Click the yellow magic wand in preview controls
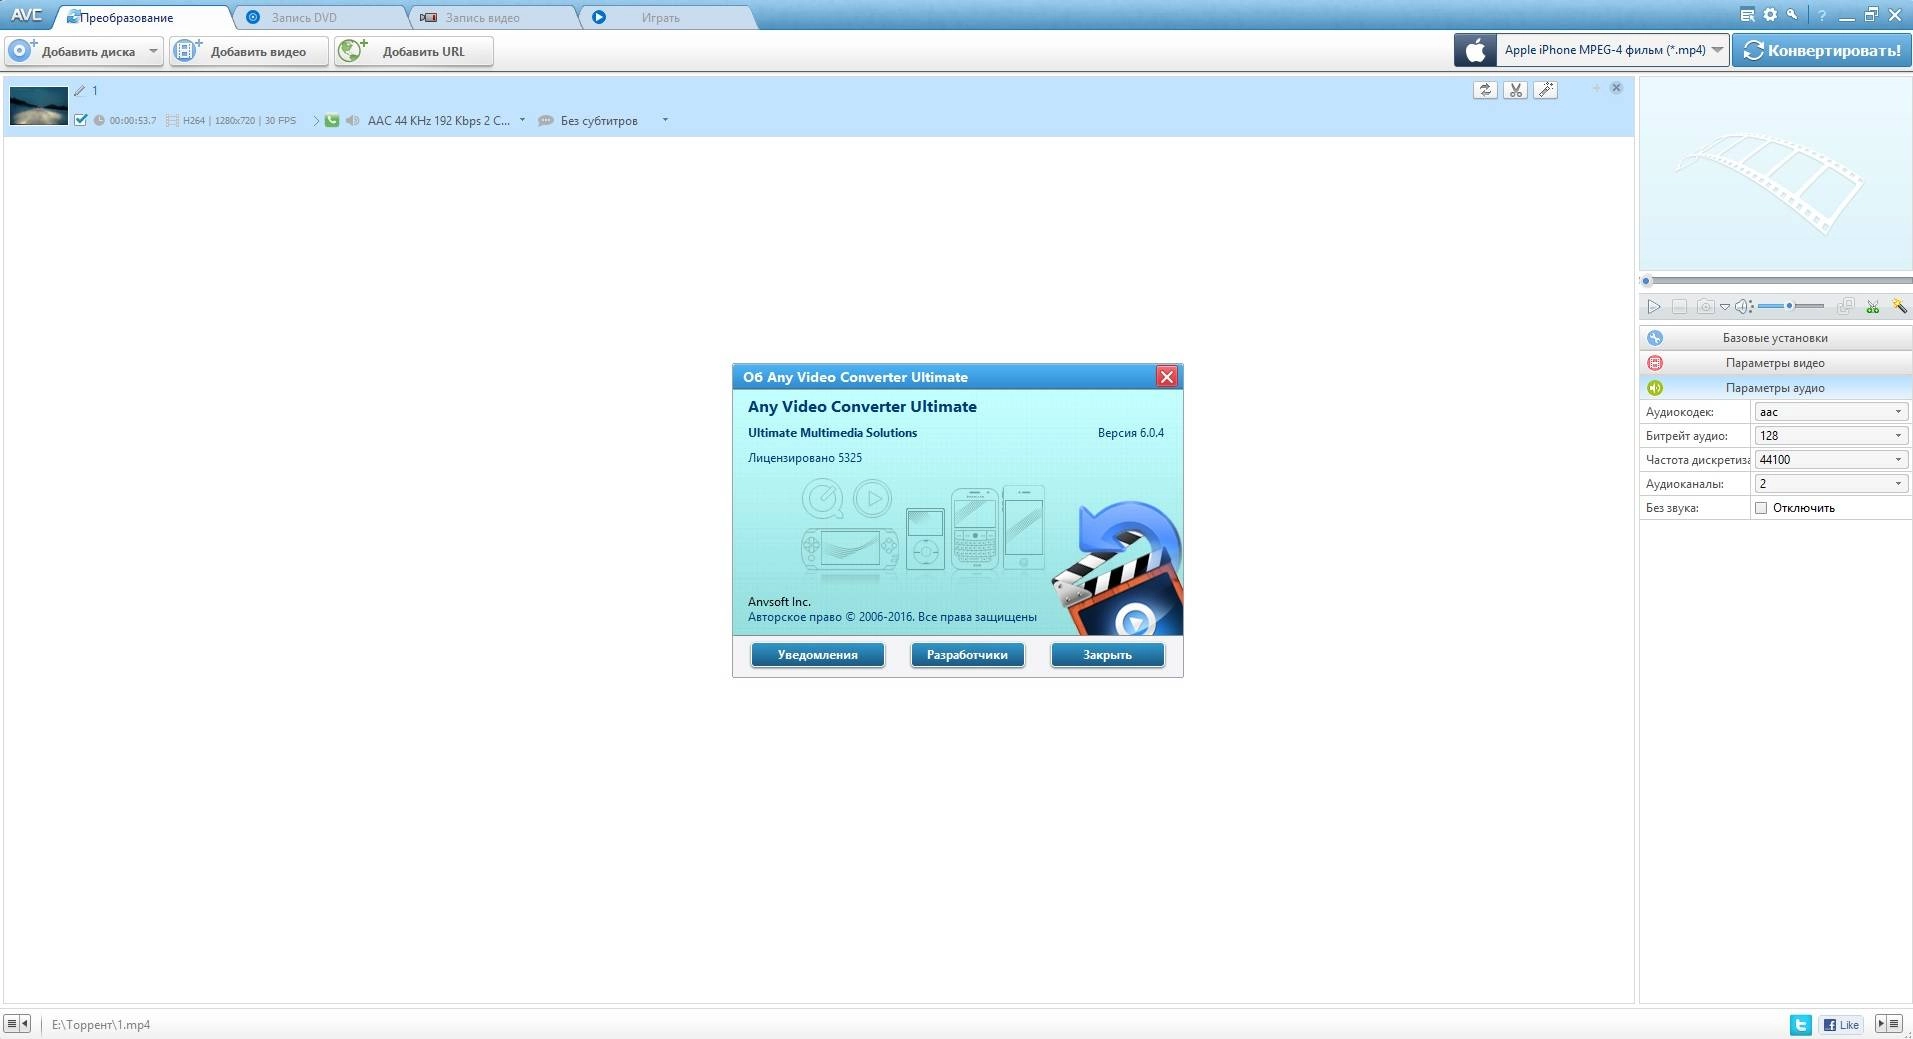The height and width of the screenshot is (1039, 1913). coord(1899,306)
